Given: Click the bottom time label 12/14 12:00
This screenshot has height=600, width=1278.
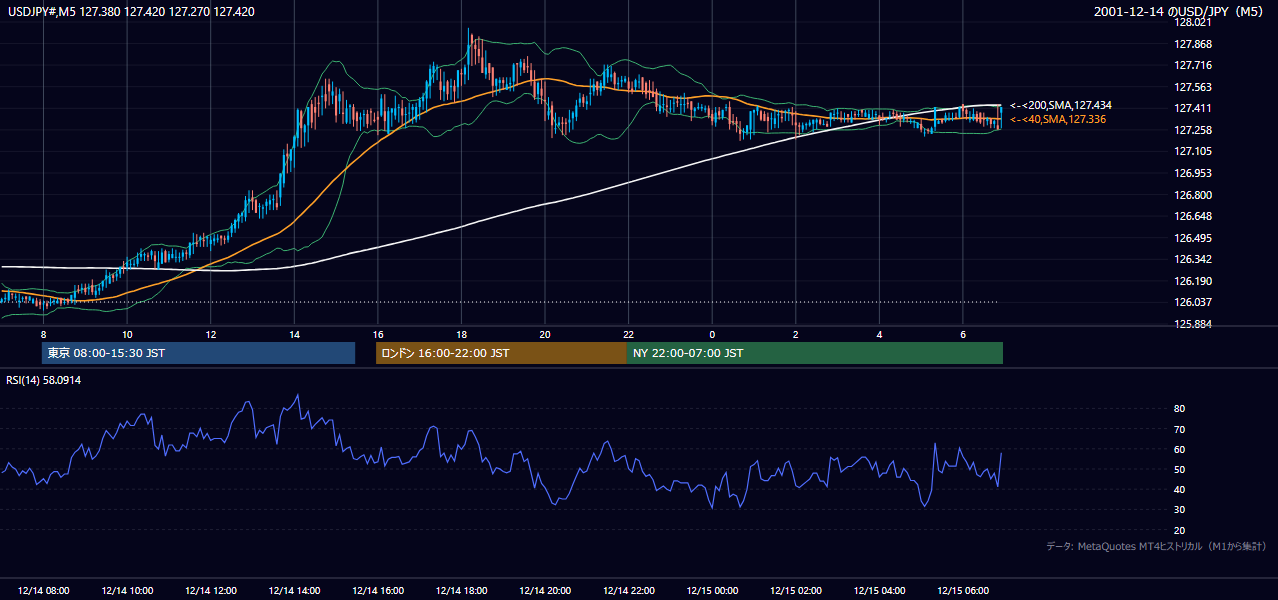Looking at the screenshot, I should pos(211,591).
